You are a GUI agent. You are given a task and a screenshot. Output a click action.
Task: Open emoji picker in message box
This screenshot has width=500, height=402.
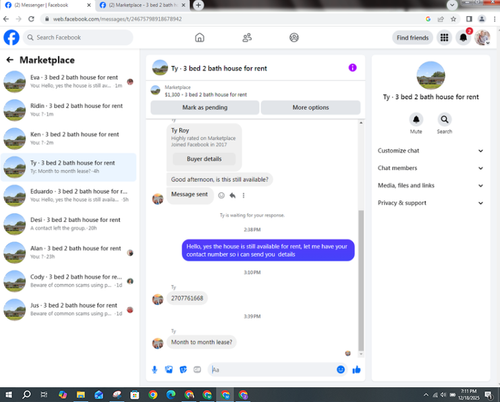pyautogui.click(x=340, y=369)
